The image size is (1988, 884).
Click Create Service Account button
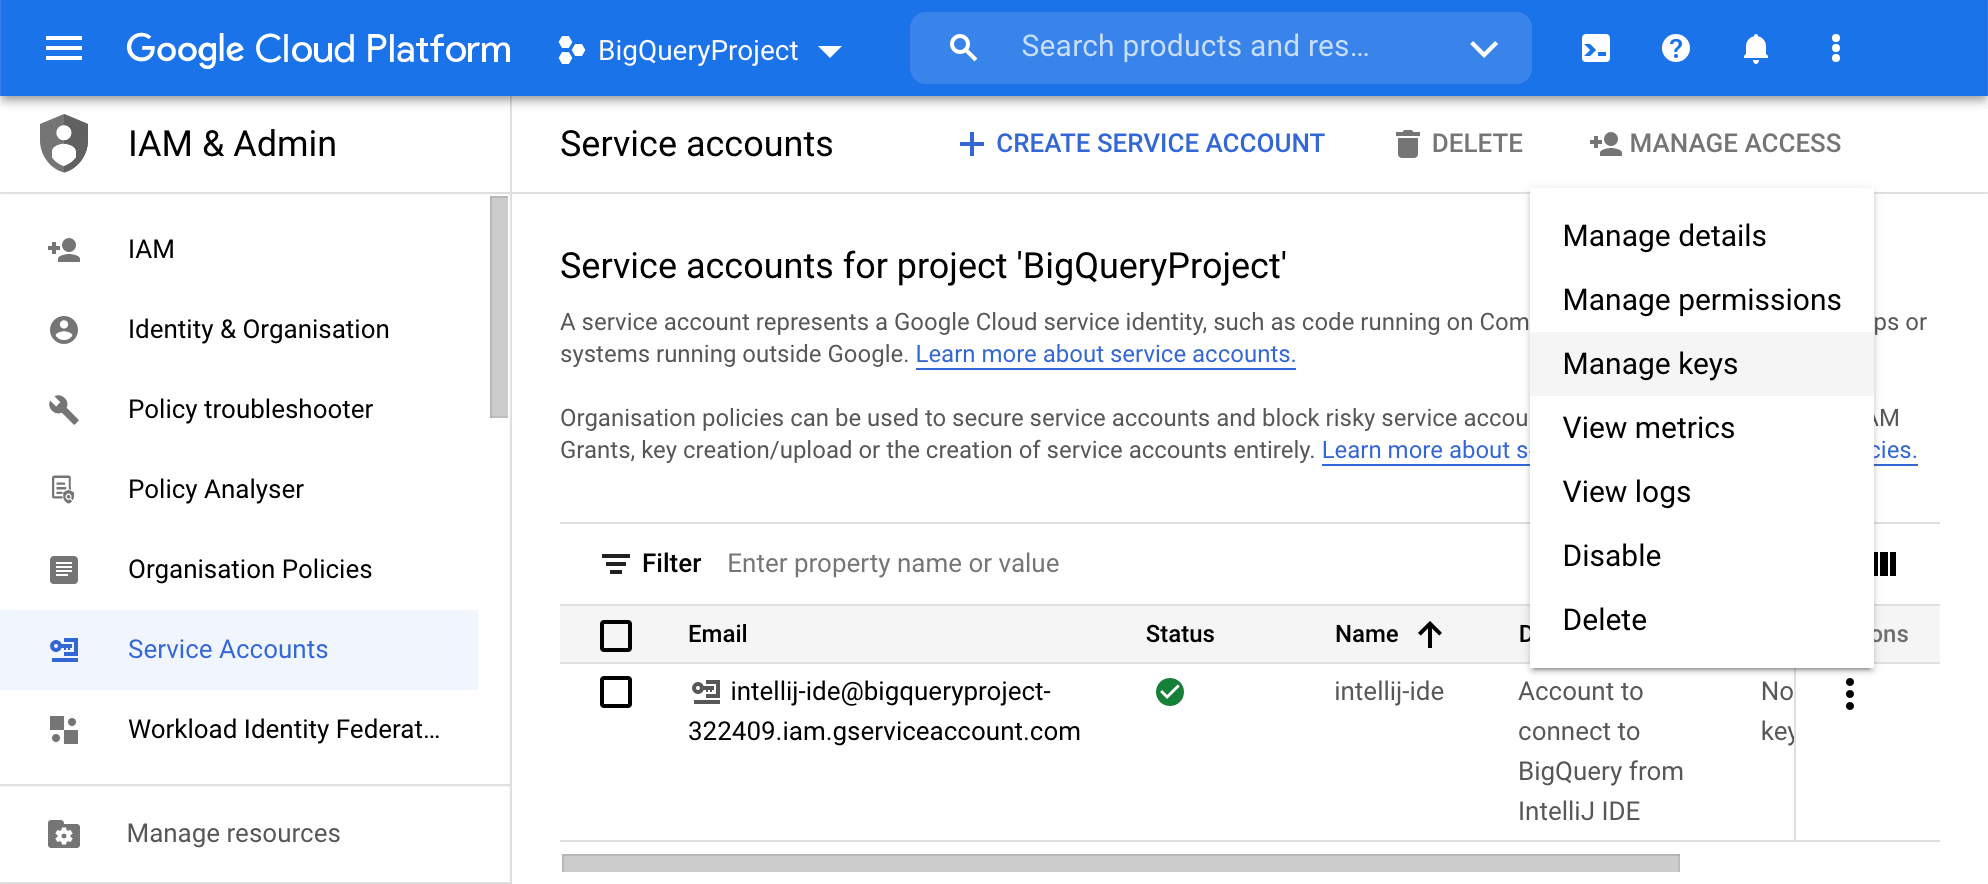pyautogui.click(x=1142, y=144)
